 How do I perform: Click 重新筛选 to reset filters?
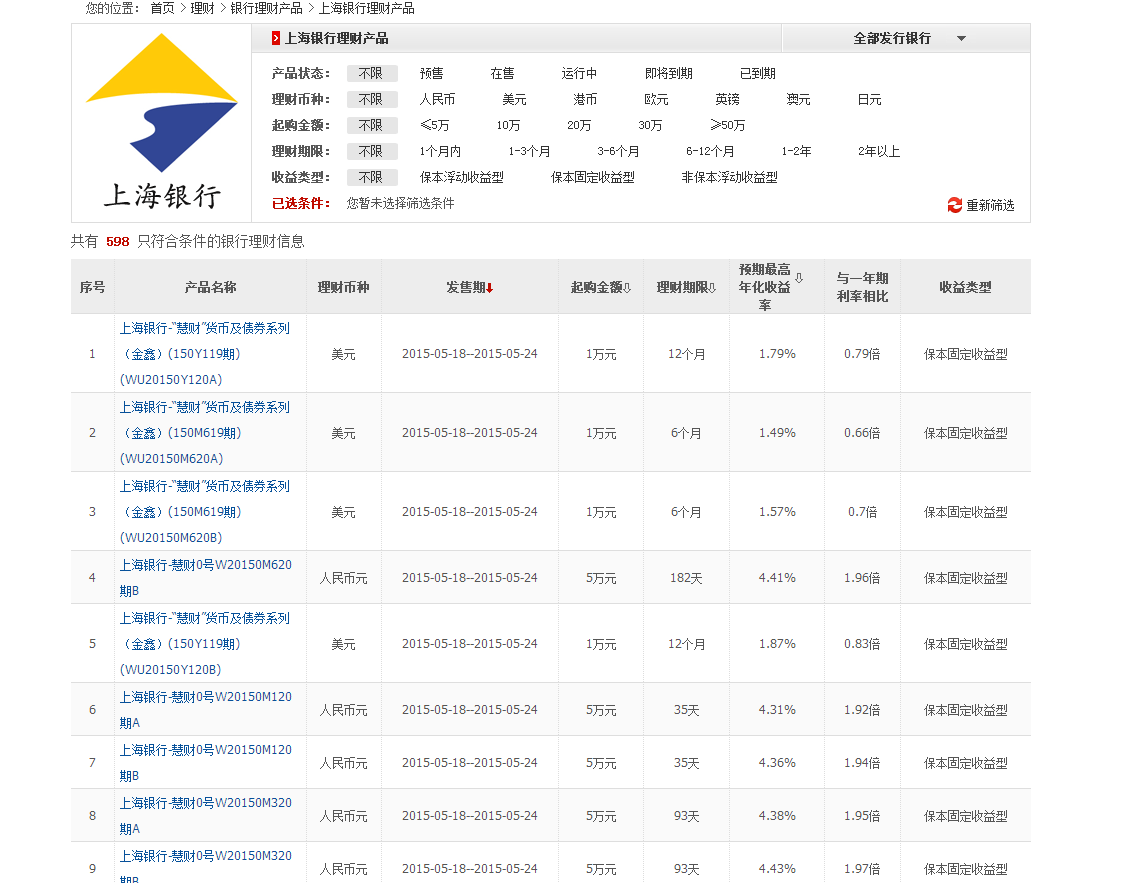(990, 205)
